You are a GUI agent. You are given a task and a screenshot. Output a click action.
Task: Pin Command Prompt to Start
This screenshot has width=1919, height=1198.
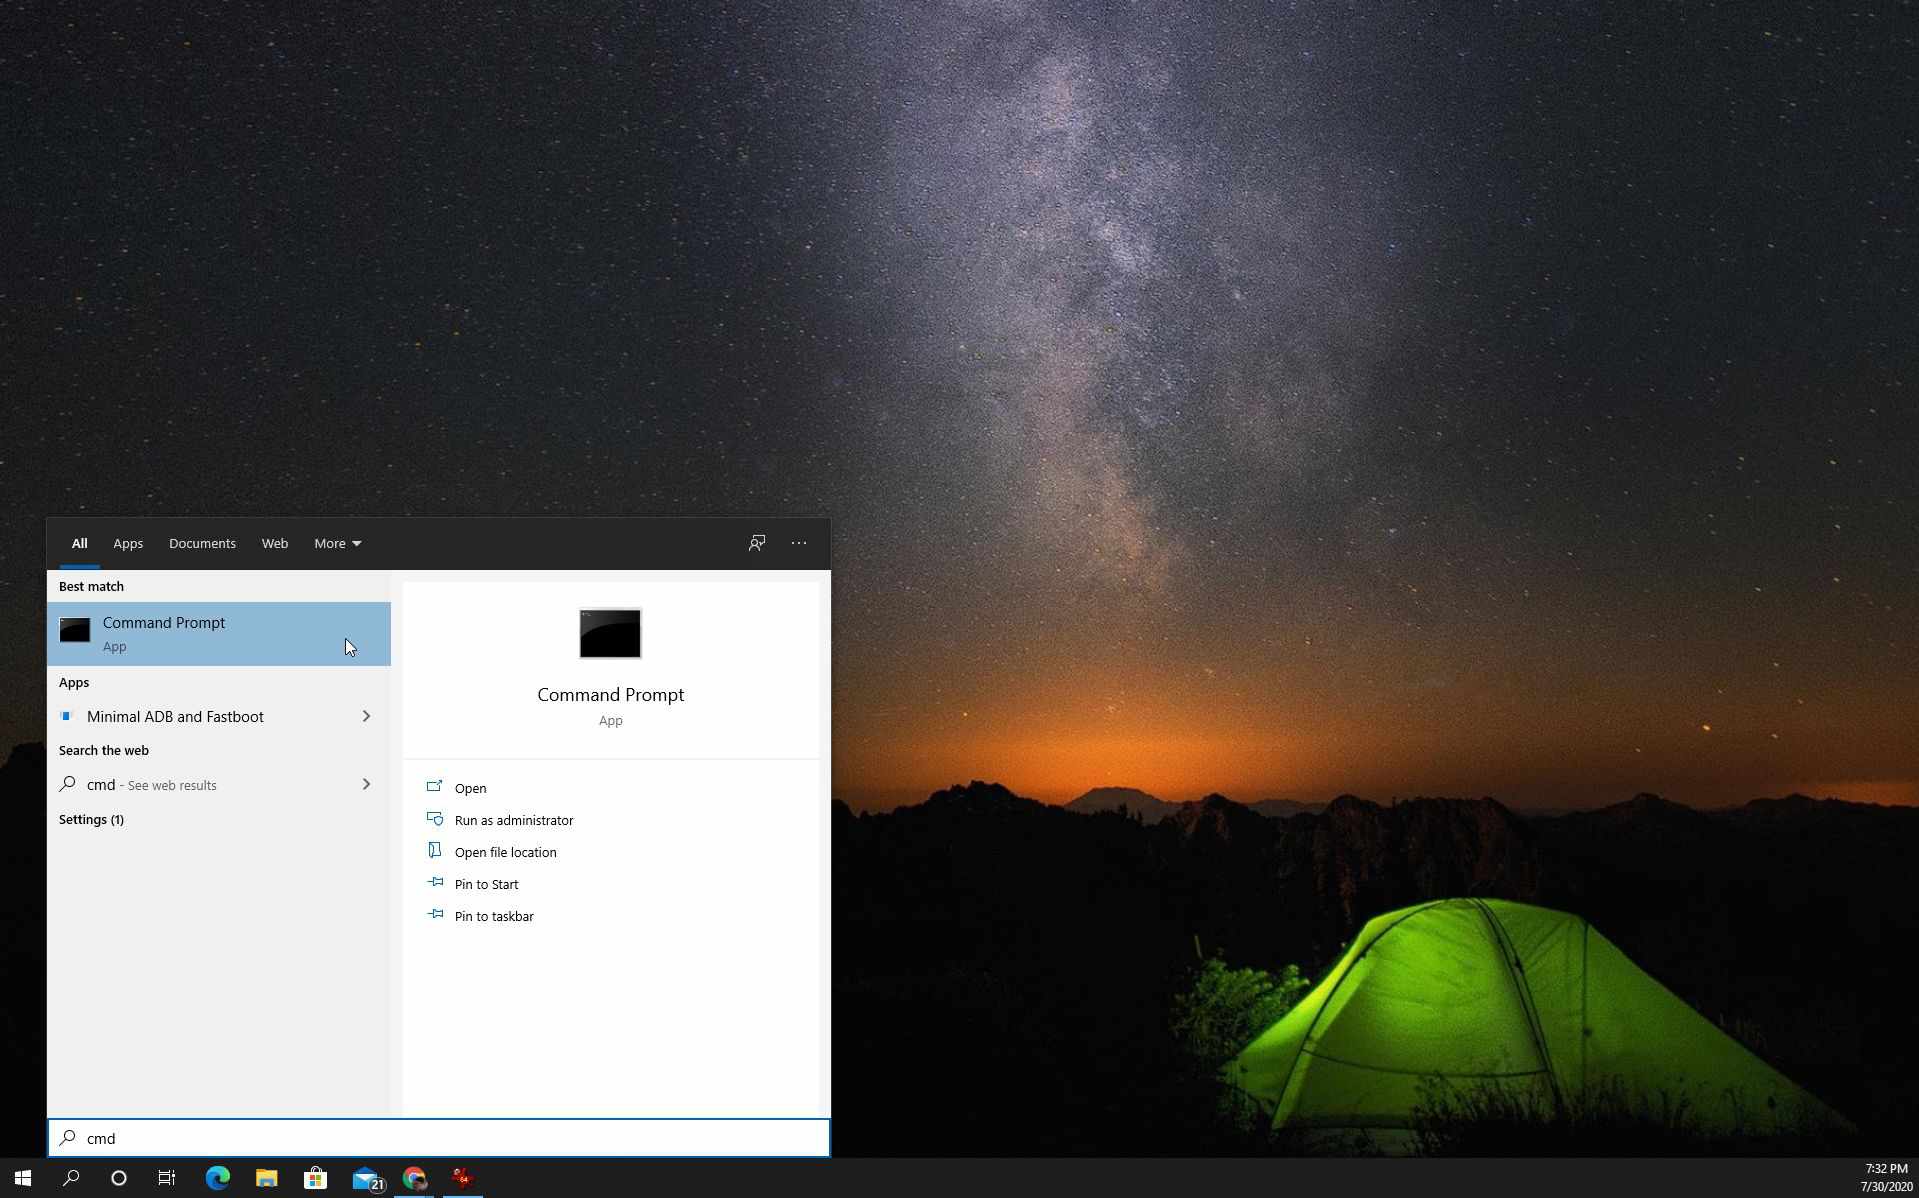(486, 884)
